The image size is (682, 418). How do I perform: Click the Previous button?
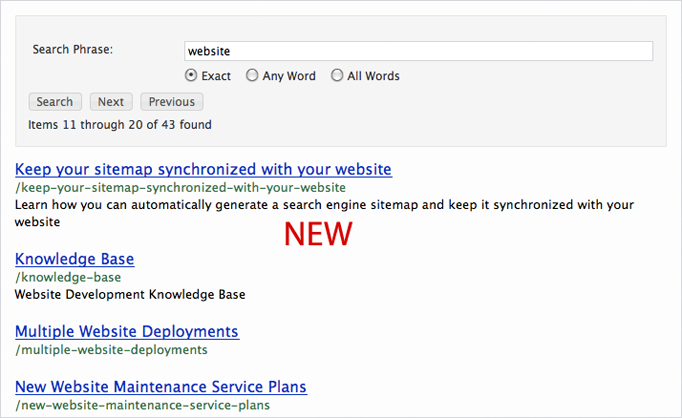[x=172, y=102]
